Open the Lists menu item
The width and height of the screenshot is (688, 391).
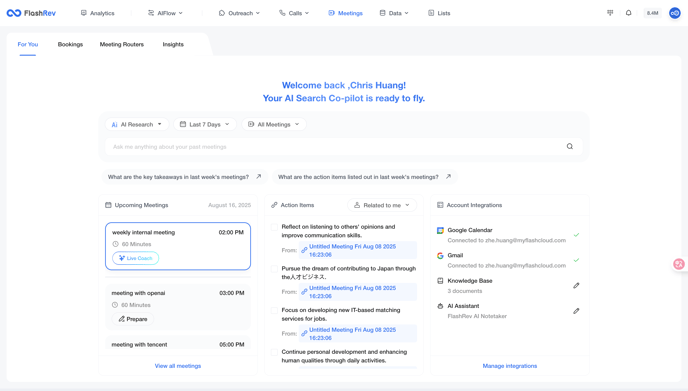[x=439, y=13]
